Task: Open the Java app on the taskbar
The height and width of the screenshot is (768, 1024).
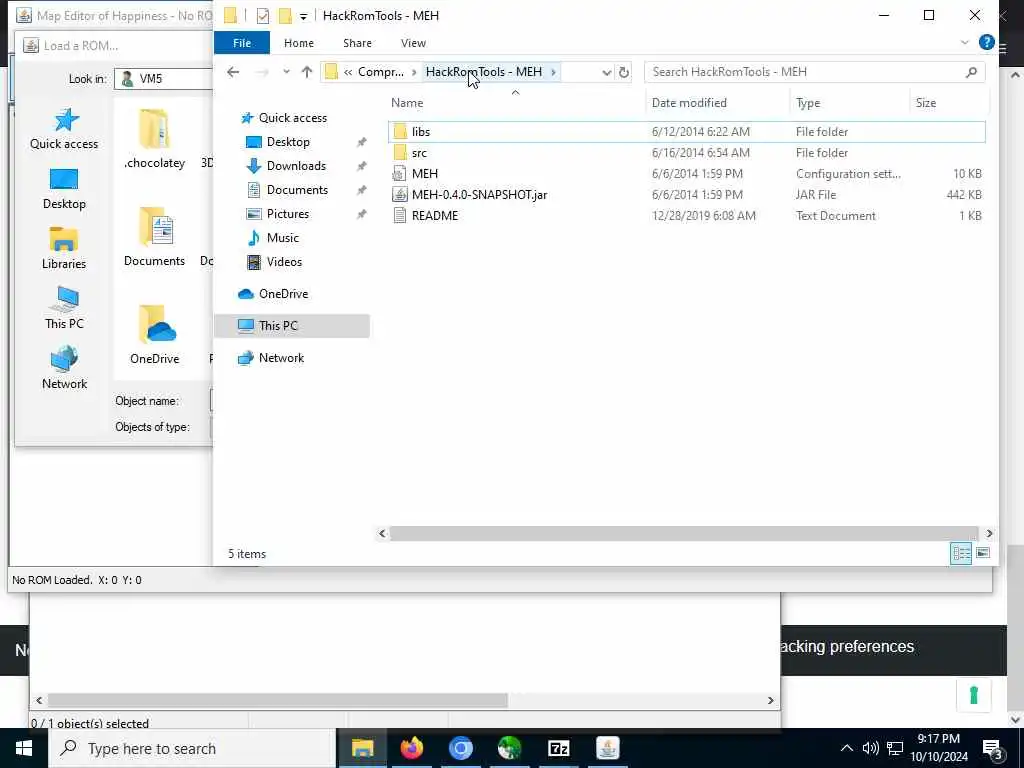Action: click(x=607, y=748)
